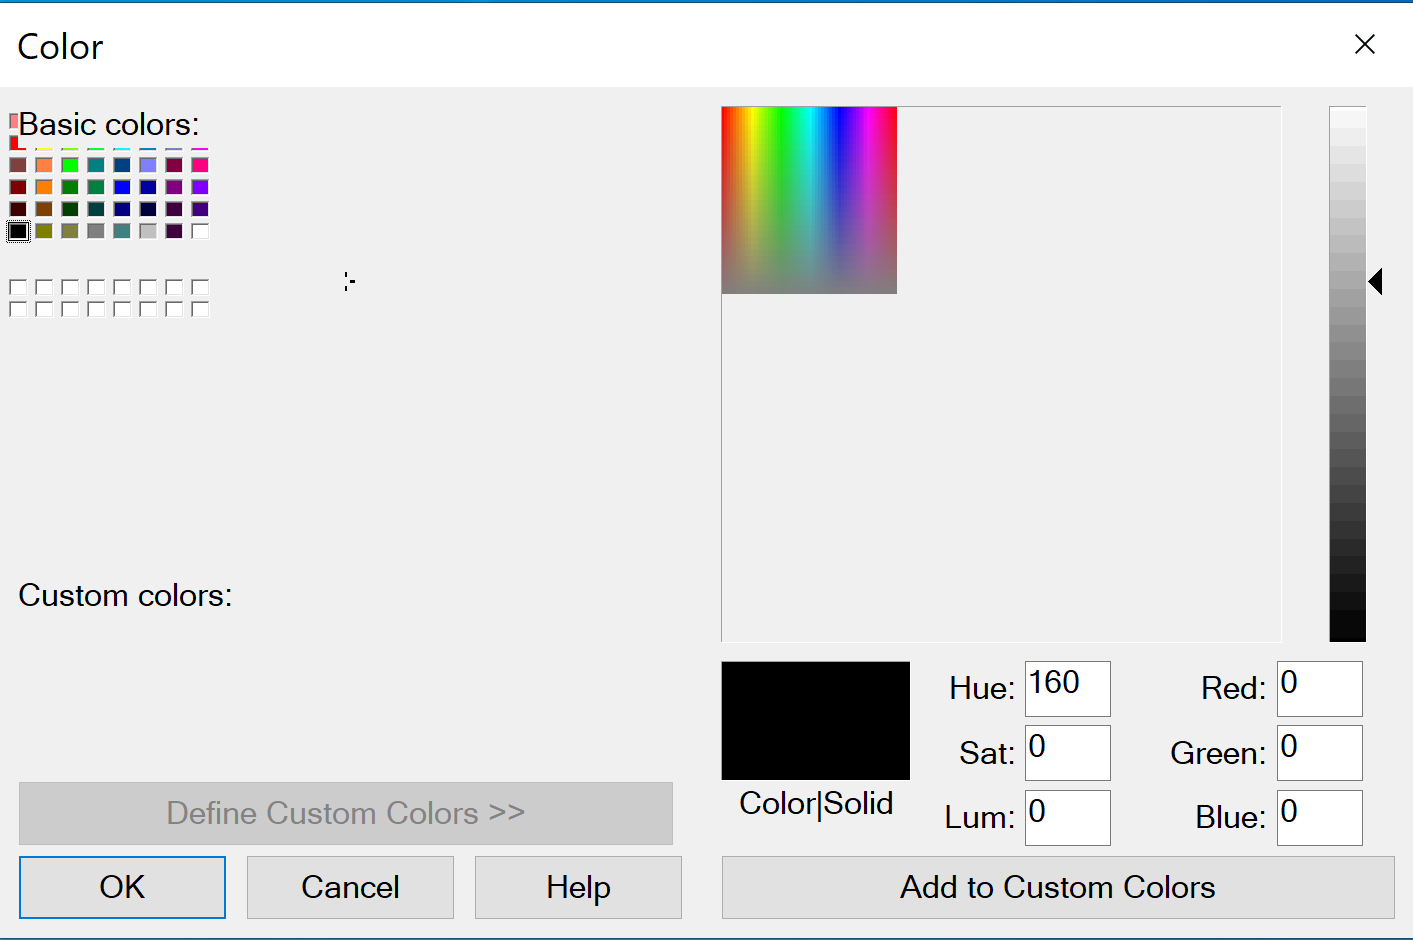Confirm the color with OK

pos(122,887)
